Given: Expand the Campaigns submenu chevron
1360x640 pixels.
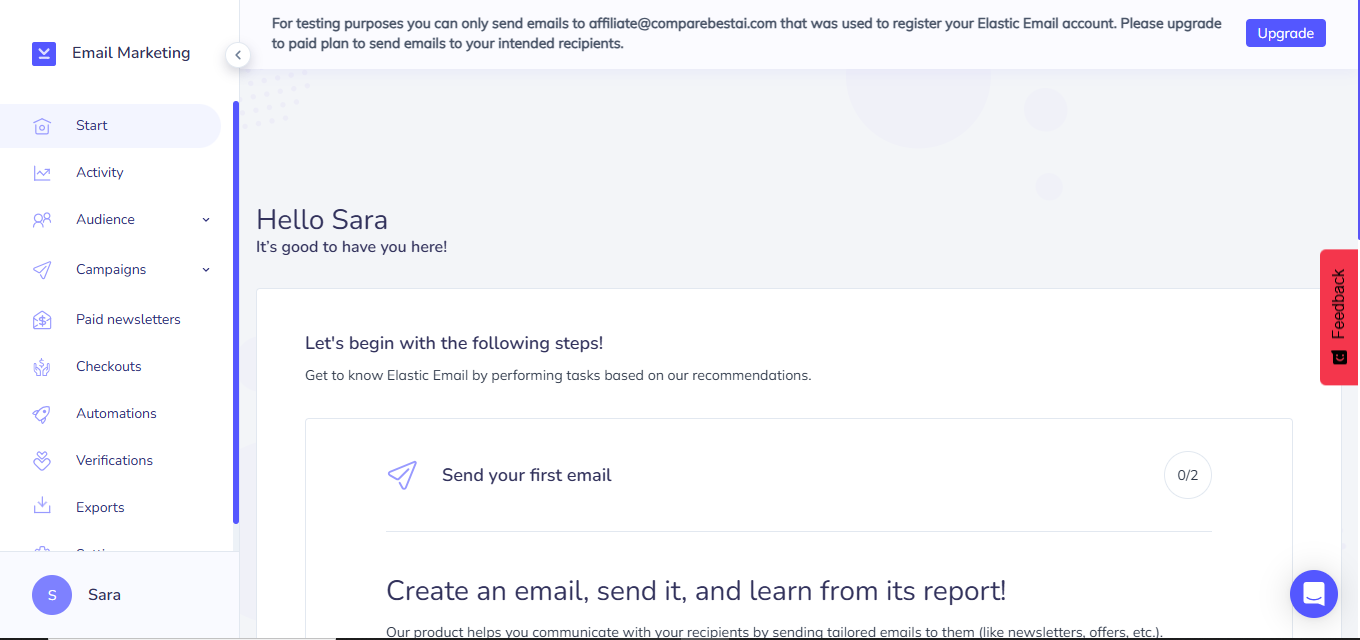Looking at the screenshot, I should (x=206, y=270).
